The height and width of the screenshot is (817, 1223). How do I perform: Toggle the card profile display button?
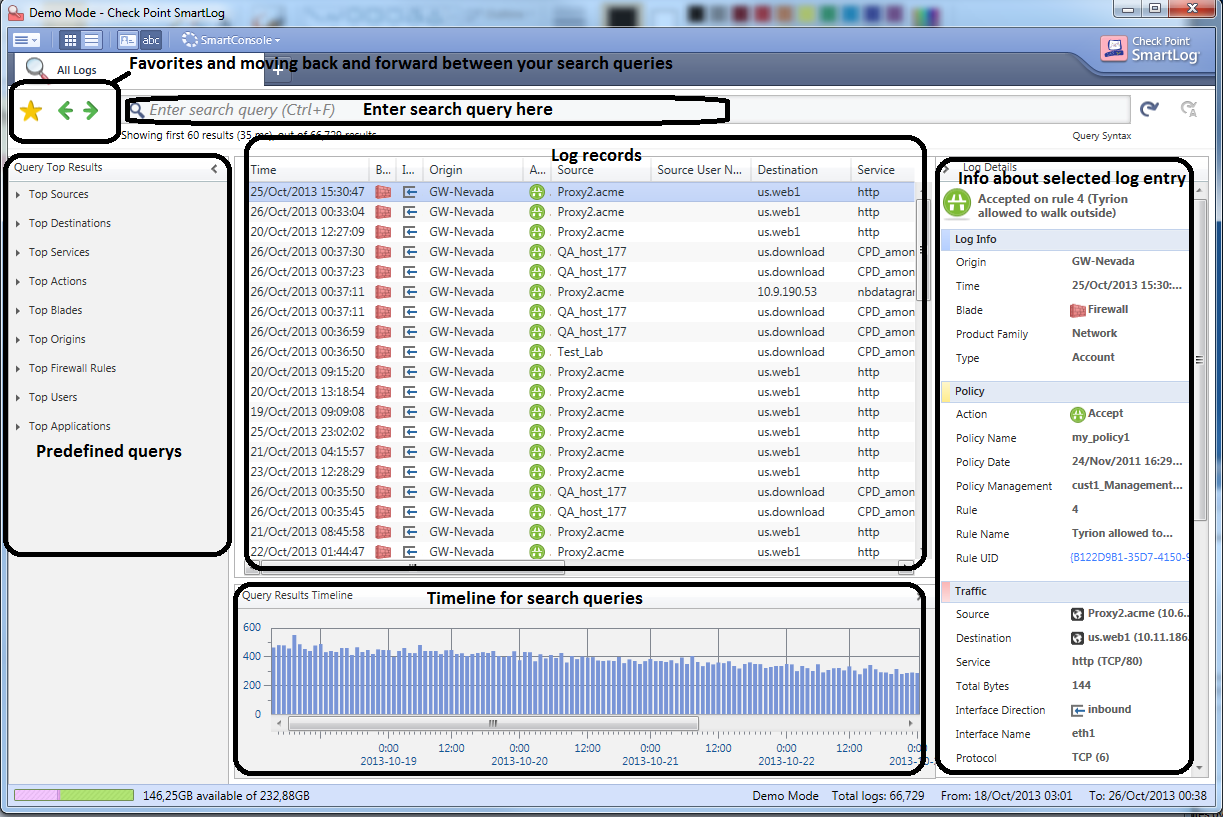128,40
